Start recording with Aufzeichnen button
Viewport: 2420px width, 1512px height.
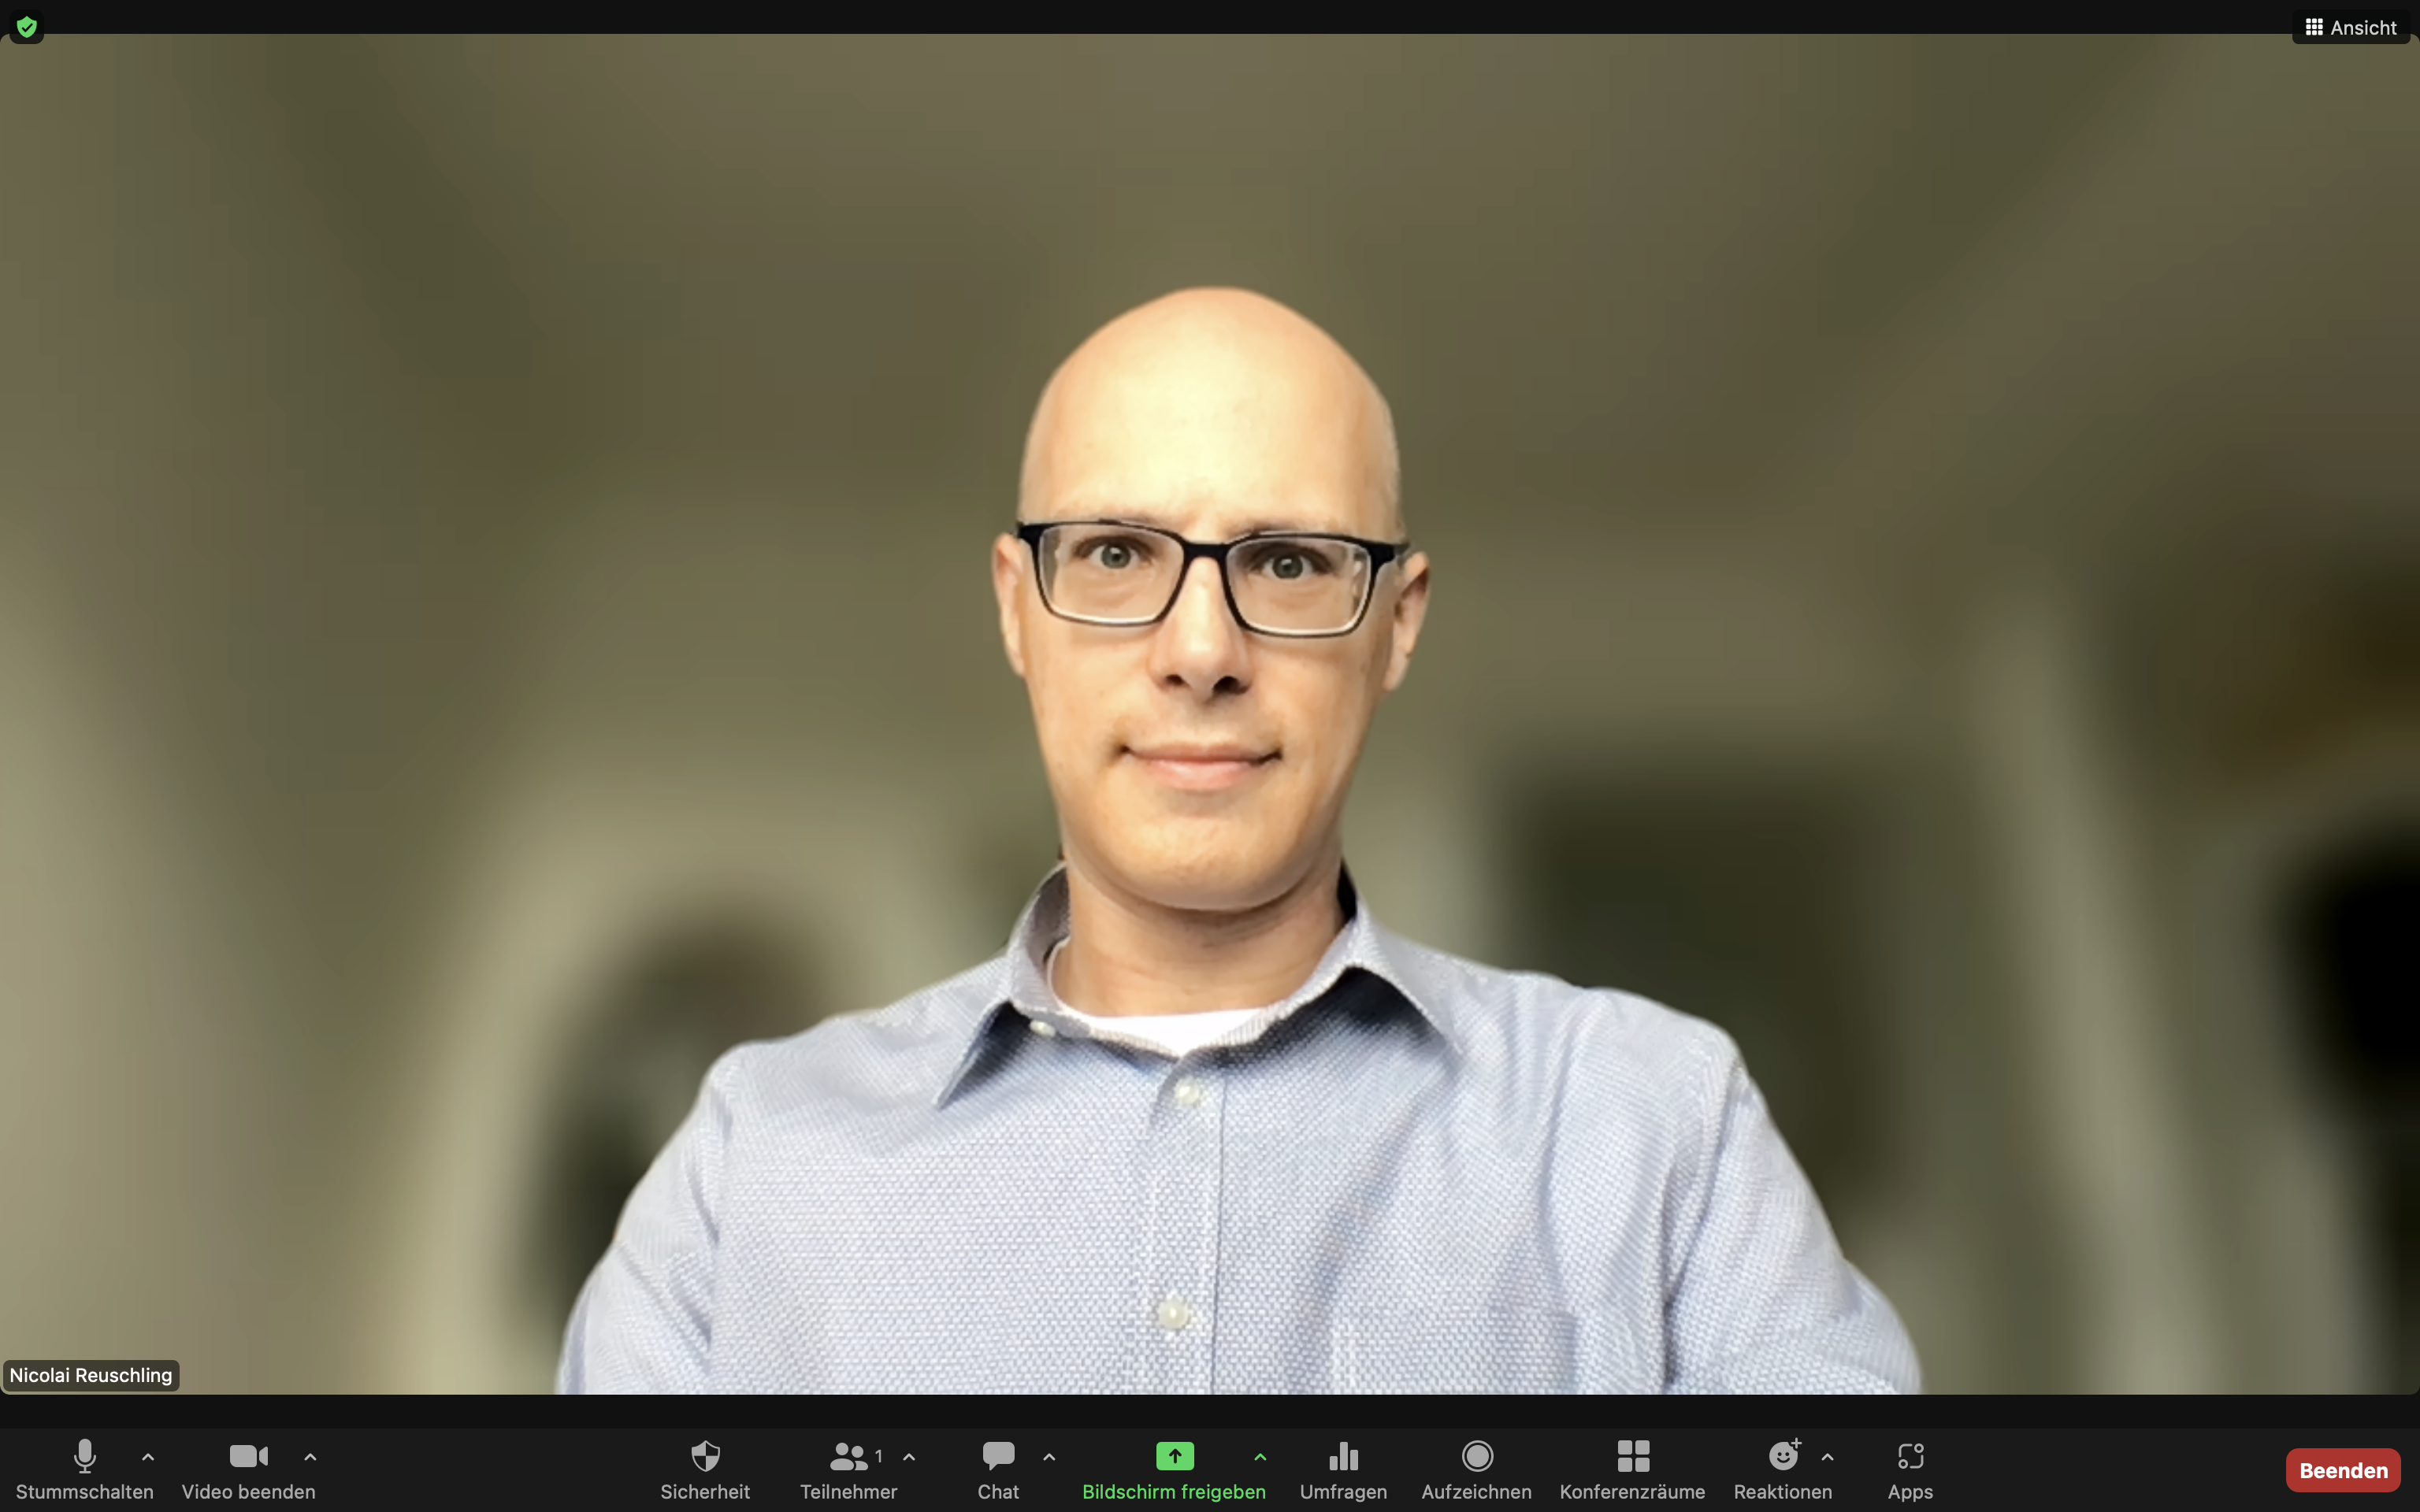point(1476,1467)
